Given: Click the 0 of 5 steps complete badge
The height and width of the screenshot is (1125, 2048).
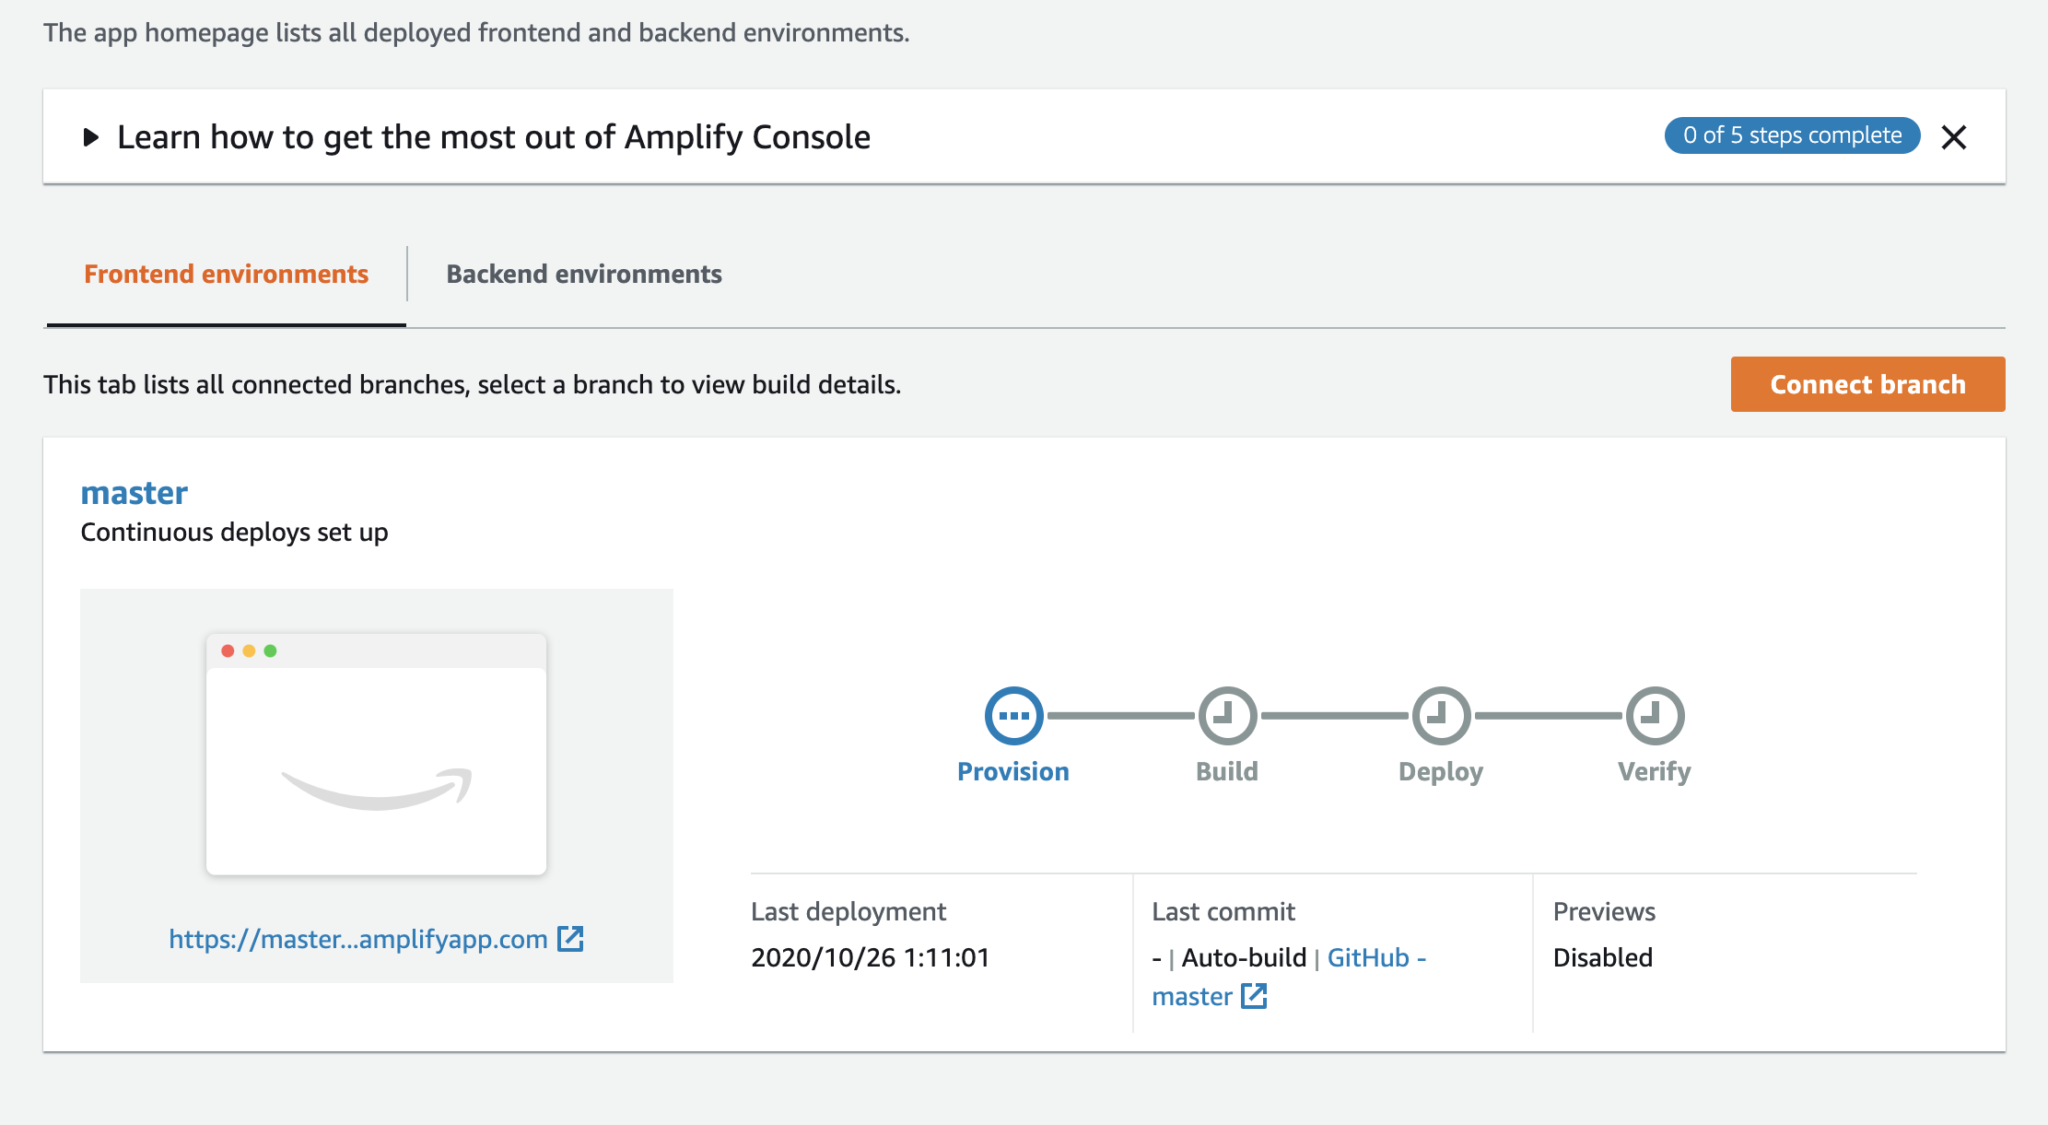Looking at the screenshot, I should pyautogui.click(x=1791, y=135).
